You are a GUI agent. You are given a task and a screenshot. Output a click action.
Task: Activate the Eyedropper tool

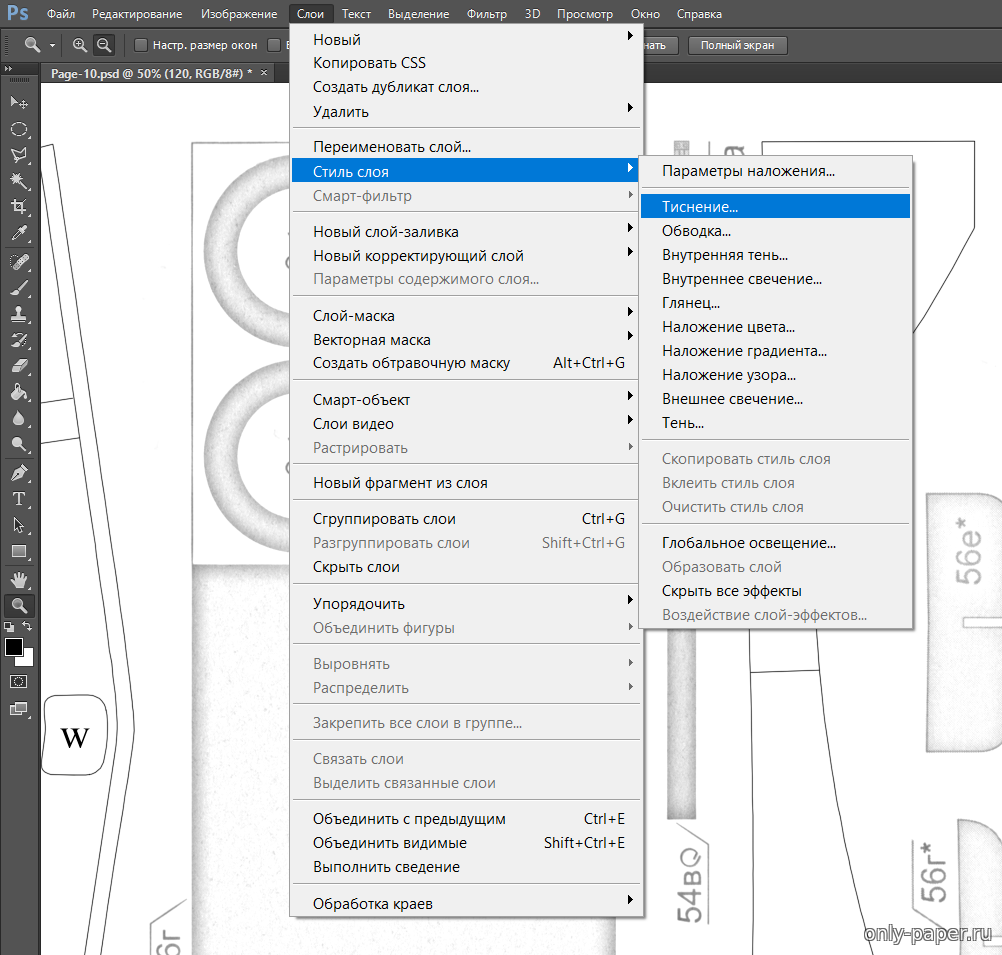pyautogui.click(x=18, y=234)
